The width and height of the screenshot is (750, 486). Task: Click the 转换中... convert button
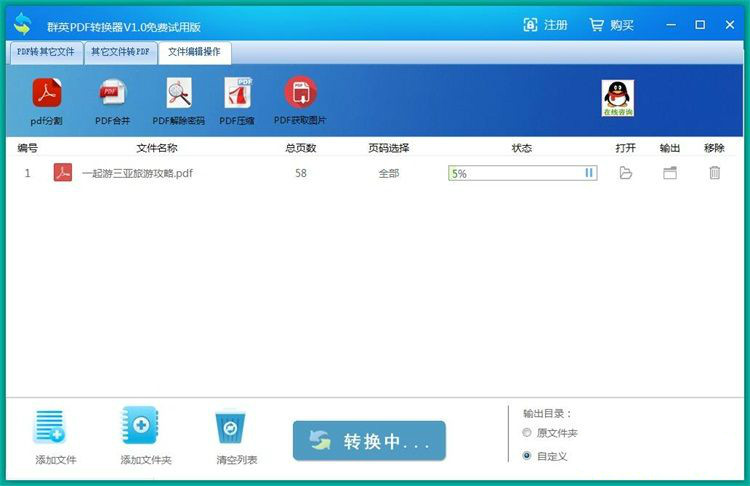(369, 441)
